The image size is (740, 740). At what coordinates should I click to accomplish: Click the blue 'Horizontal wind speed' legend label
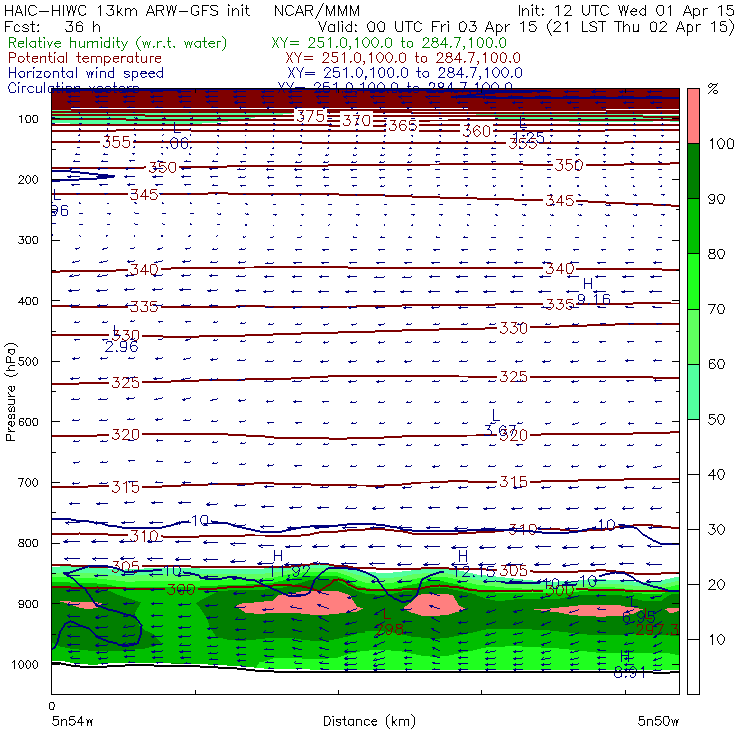[x=86, y=73]
